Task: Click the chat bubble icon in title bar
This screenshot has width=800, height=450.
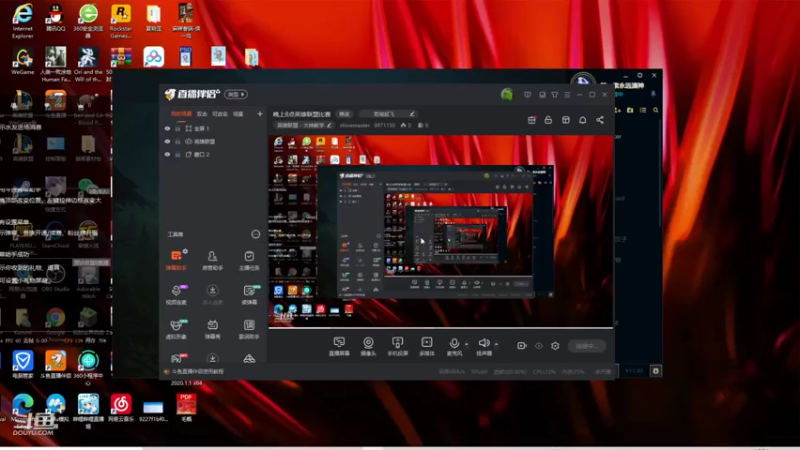Action: [528, 95]
